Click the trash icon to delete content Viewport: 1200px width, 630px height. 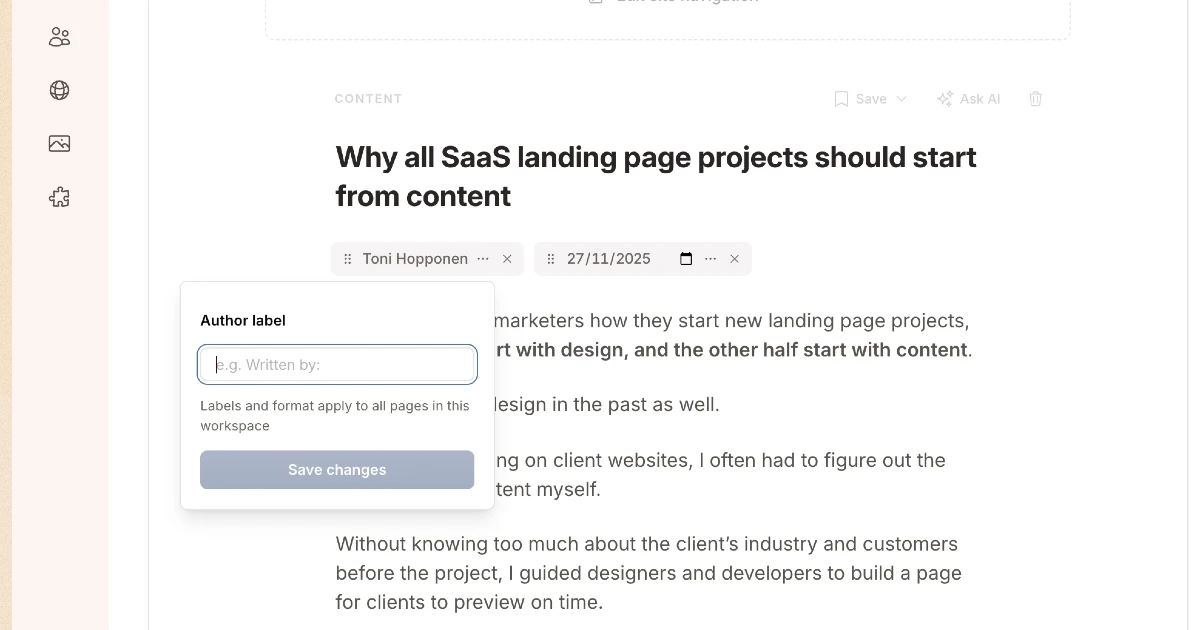point(1036,99)
